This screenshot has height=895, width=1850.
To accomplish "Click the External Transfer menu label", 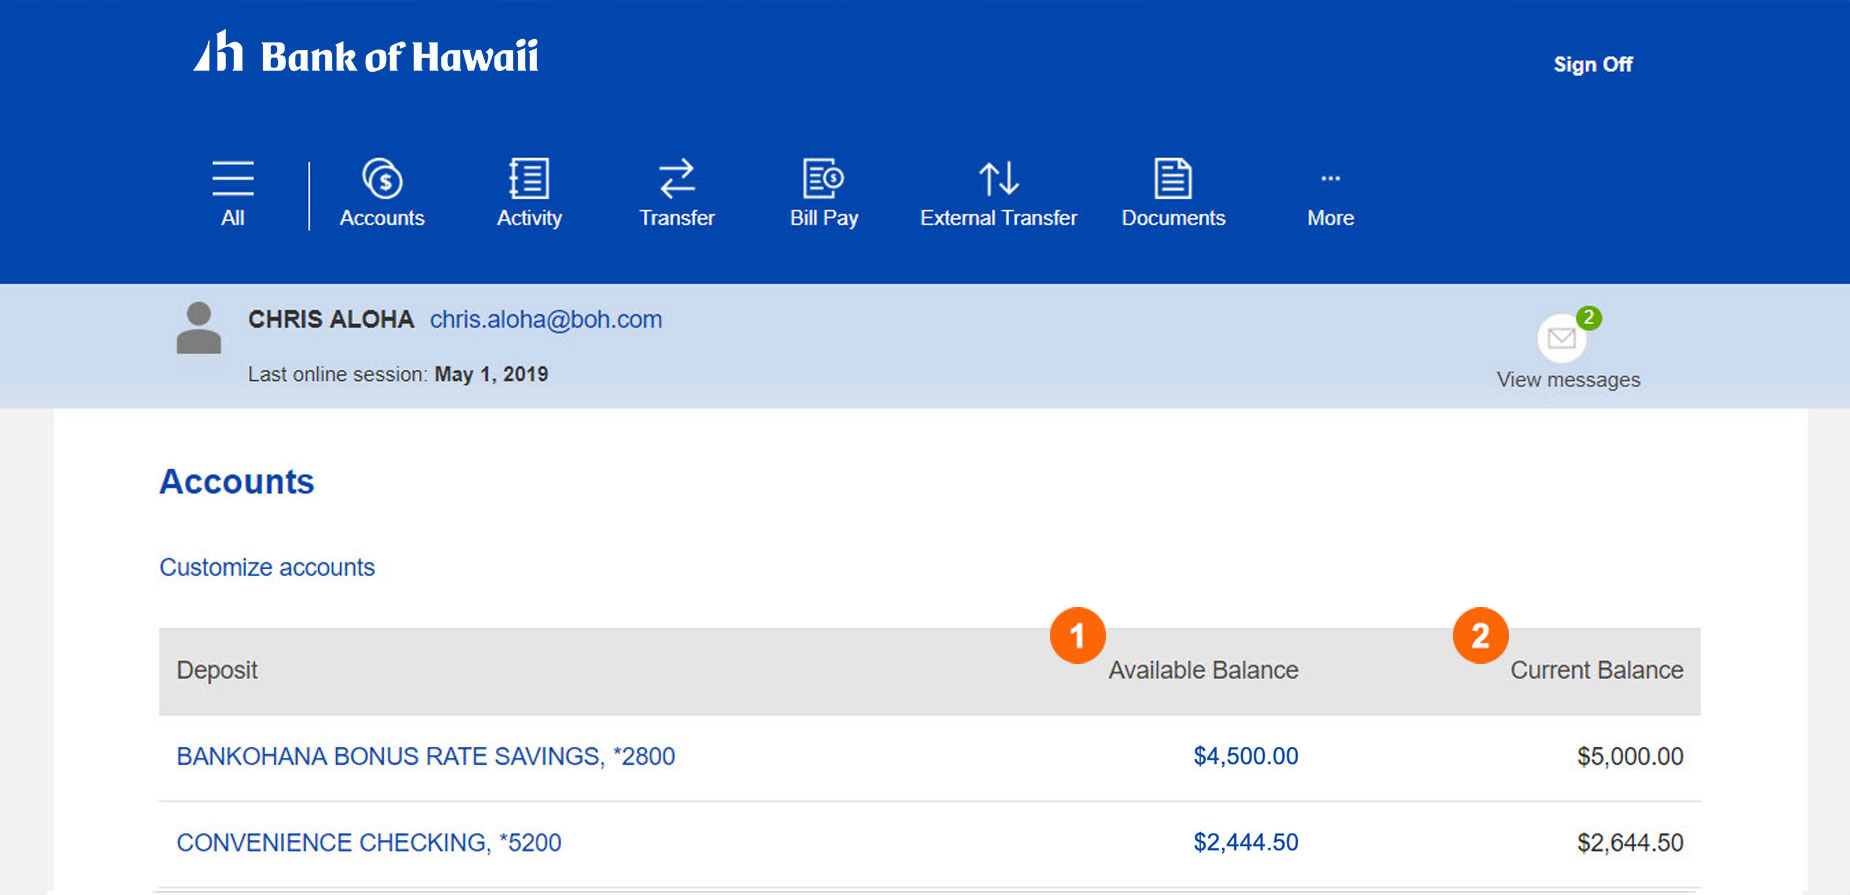I will click(999, 218).
